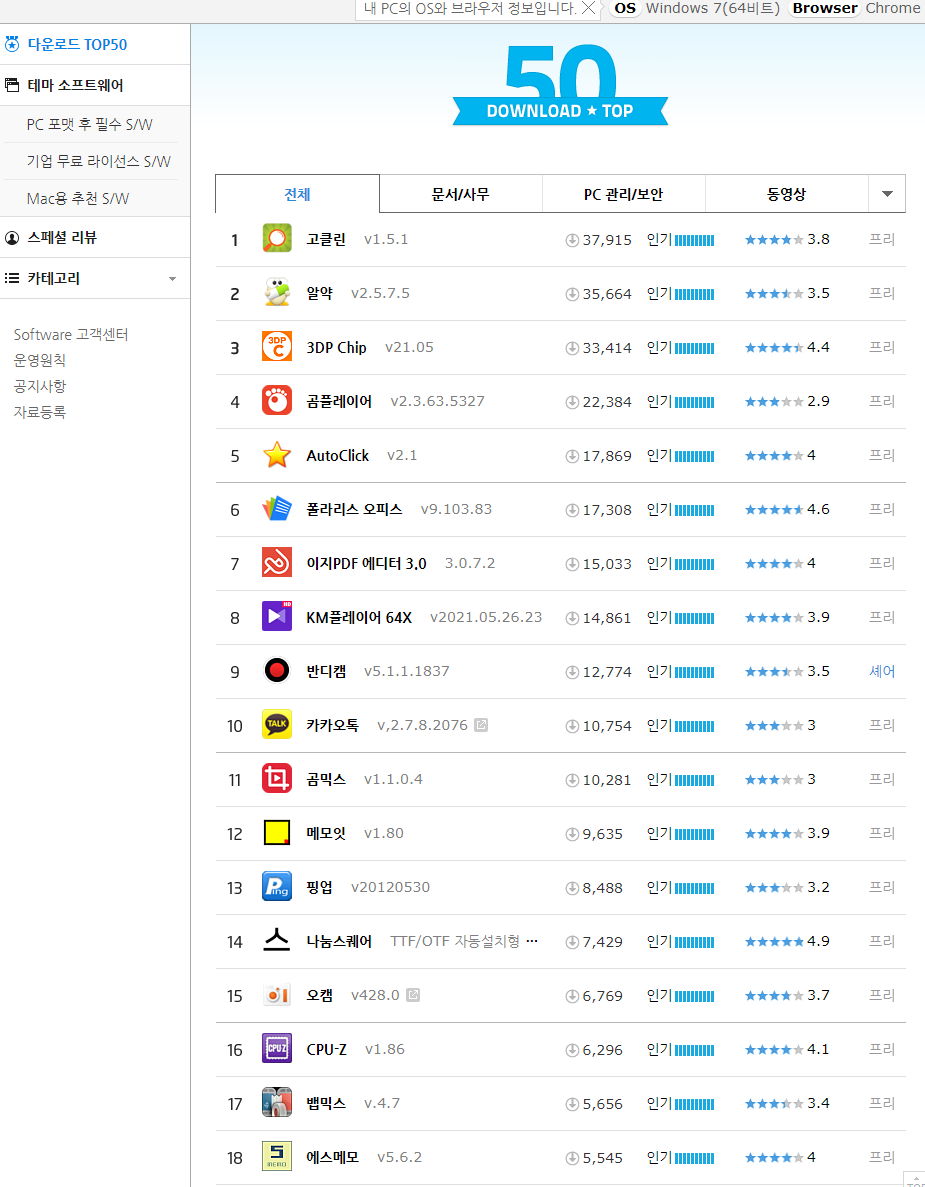Switch to the 문서/사무 tab
The width and height of the screenshot is (925, 1187).
point(460,194)
